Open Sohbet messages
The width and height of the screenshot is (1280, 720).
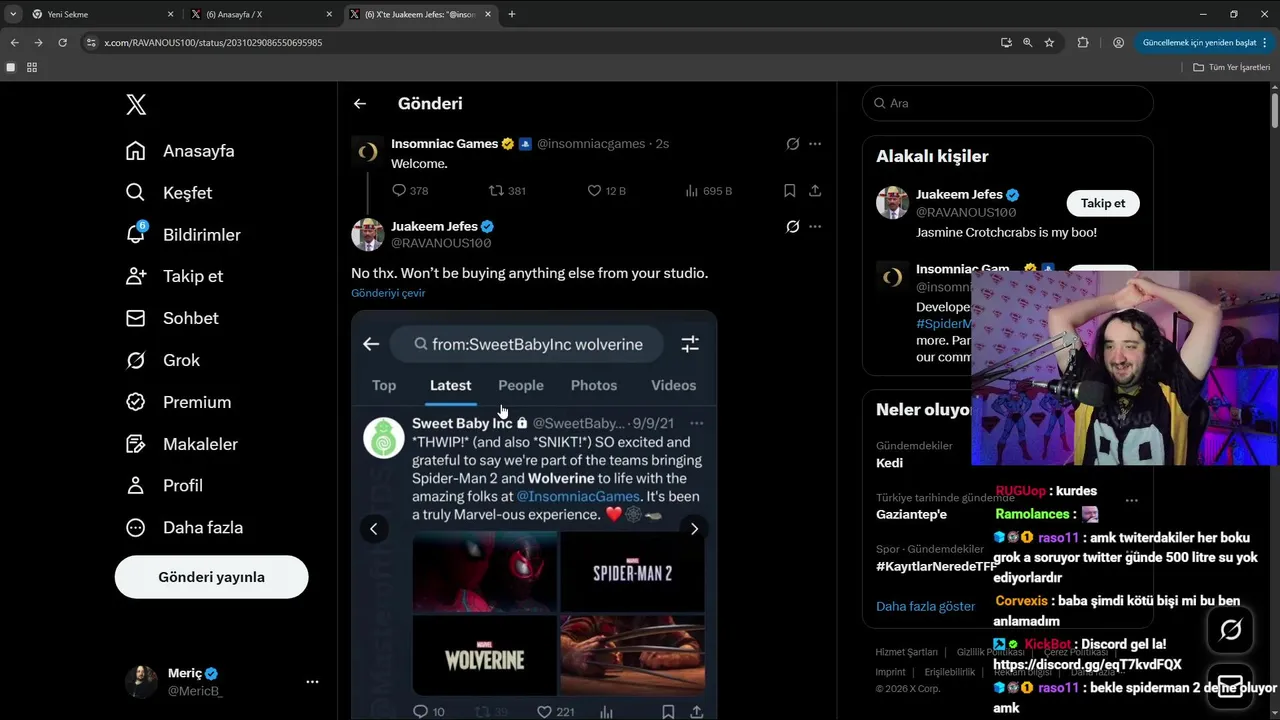pos(172,318)
